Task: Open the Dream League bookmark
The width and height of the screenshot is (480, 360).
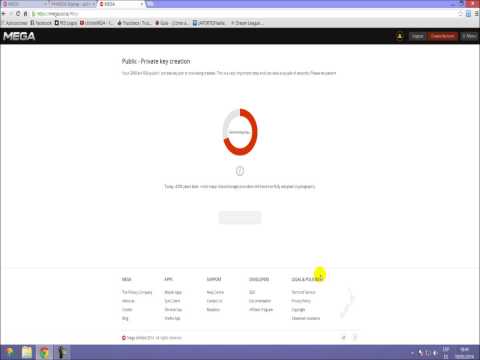Action: point(247,23)
